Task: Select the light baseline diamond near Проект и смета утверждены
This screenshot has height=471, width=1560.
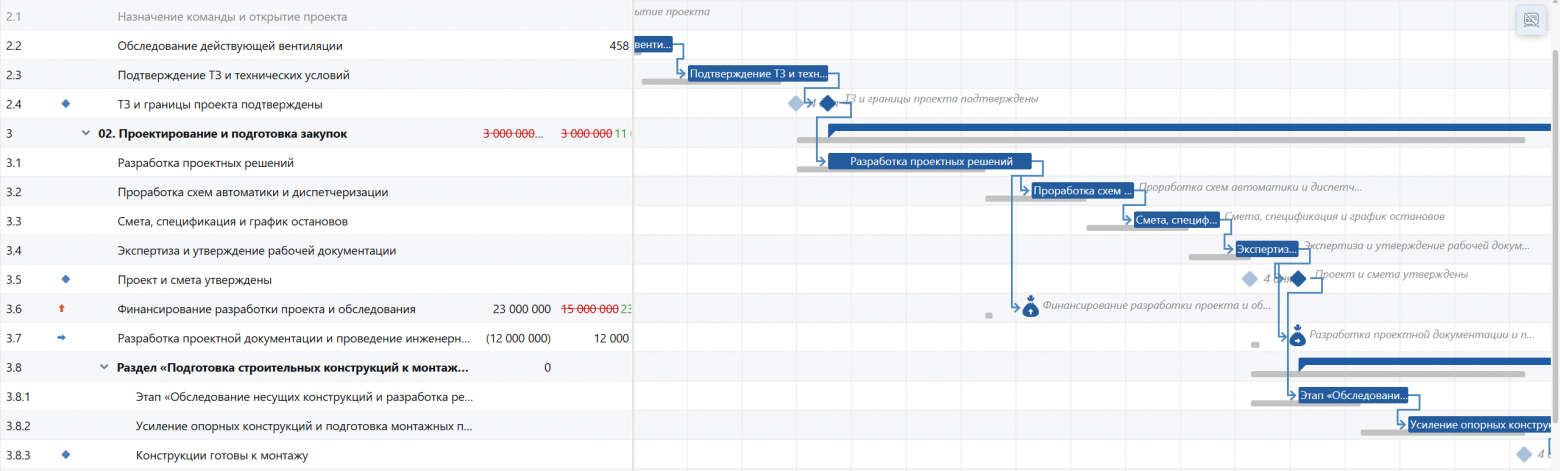Action: coord(1249,279)
